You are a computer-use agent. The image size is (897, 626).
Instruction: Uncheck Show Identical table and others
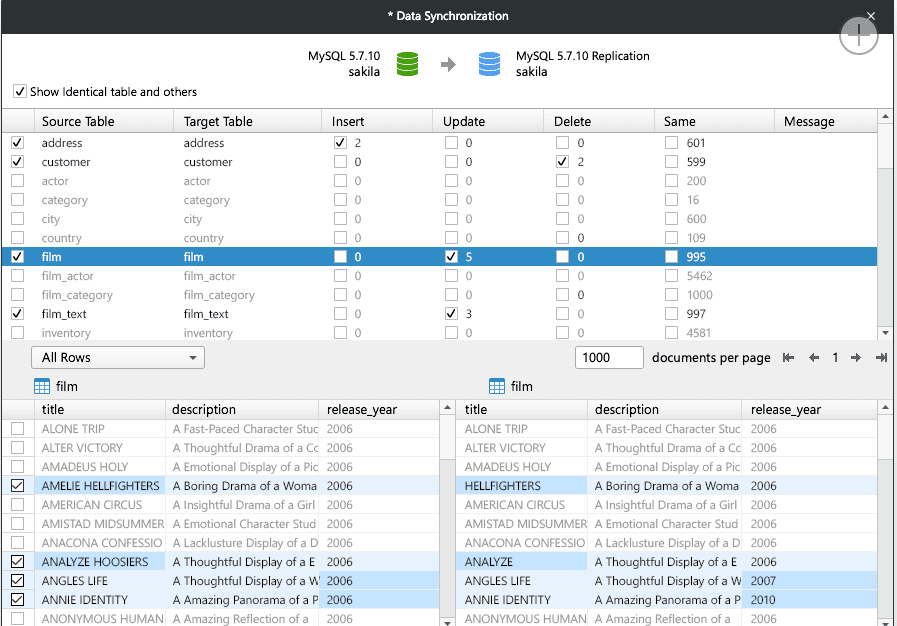tap(20, 91)
